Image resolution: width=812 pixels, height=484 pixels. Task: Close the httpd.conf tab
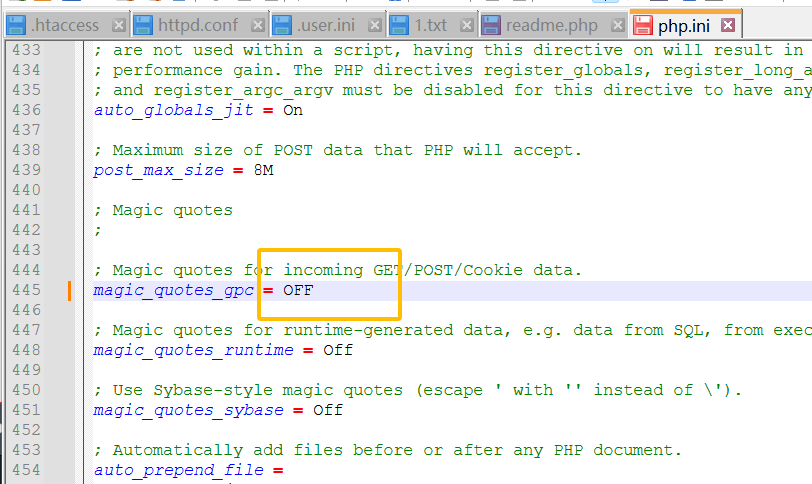pyautogui.click(x=258, y=25)
